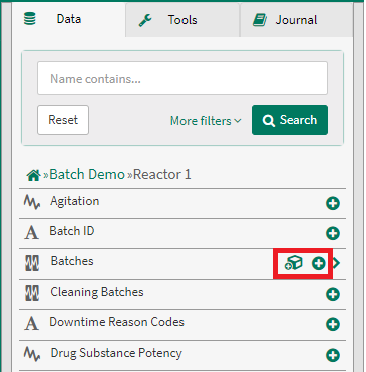Add Batch ID with plus icon
This screenshot has height=372, width=366.
(x=333, y=233)
